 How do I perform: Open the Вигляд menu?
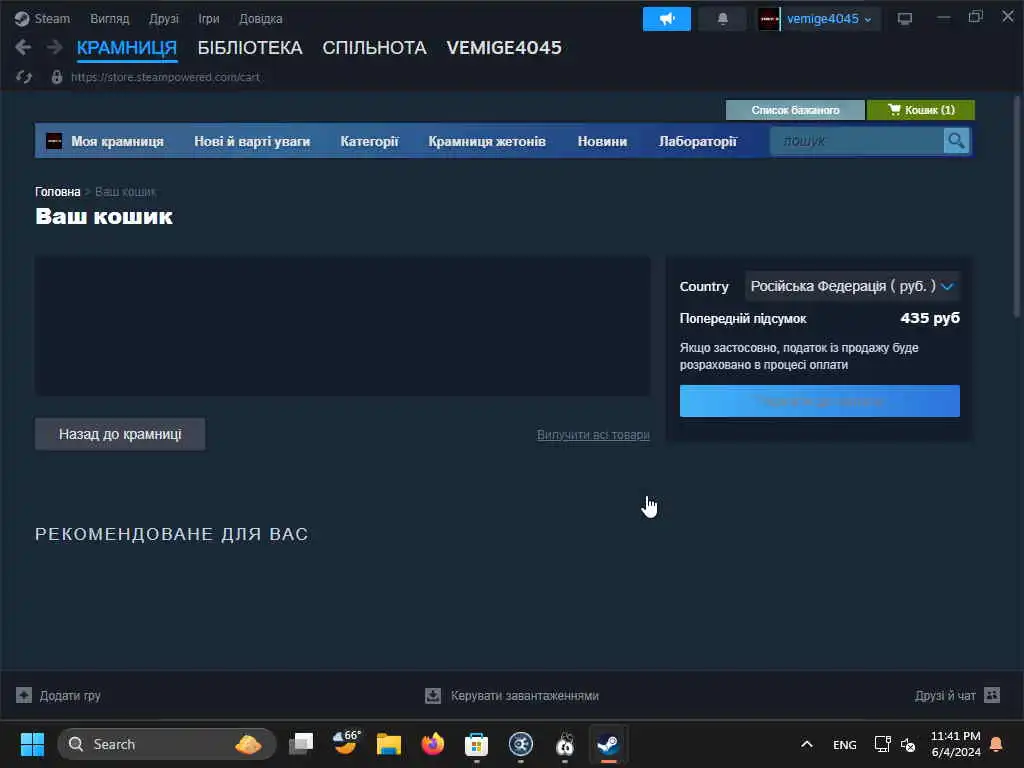pyautogui.click(x=110, y=18)
